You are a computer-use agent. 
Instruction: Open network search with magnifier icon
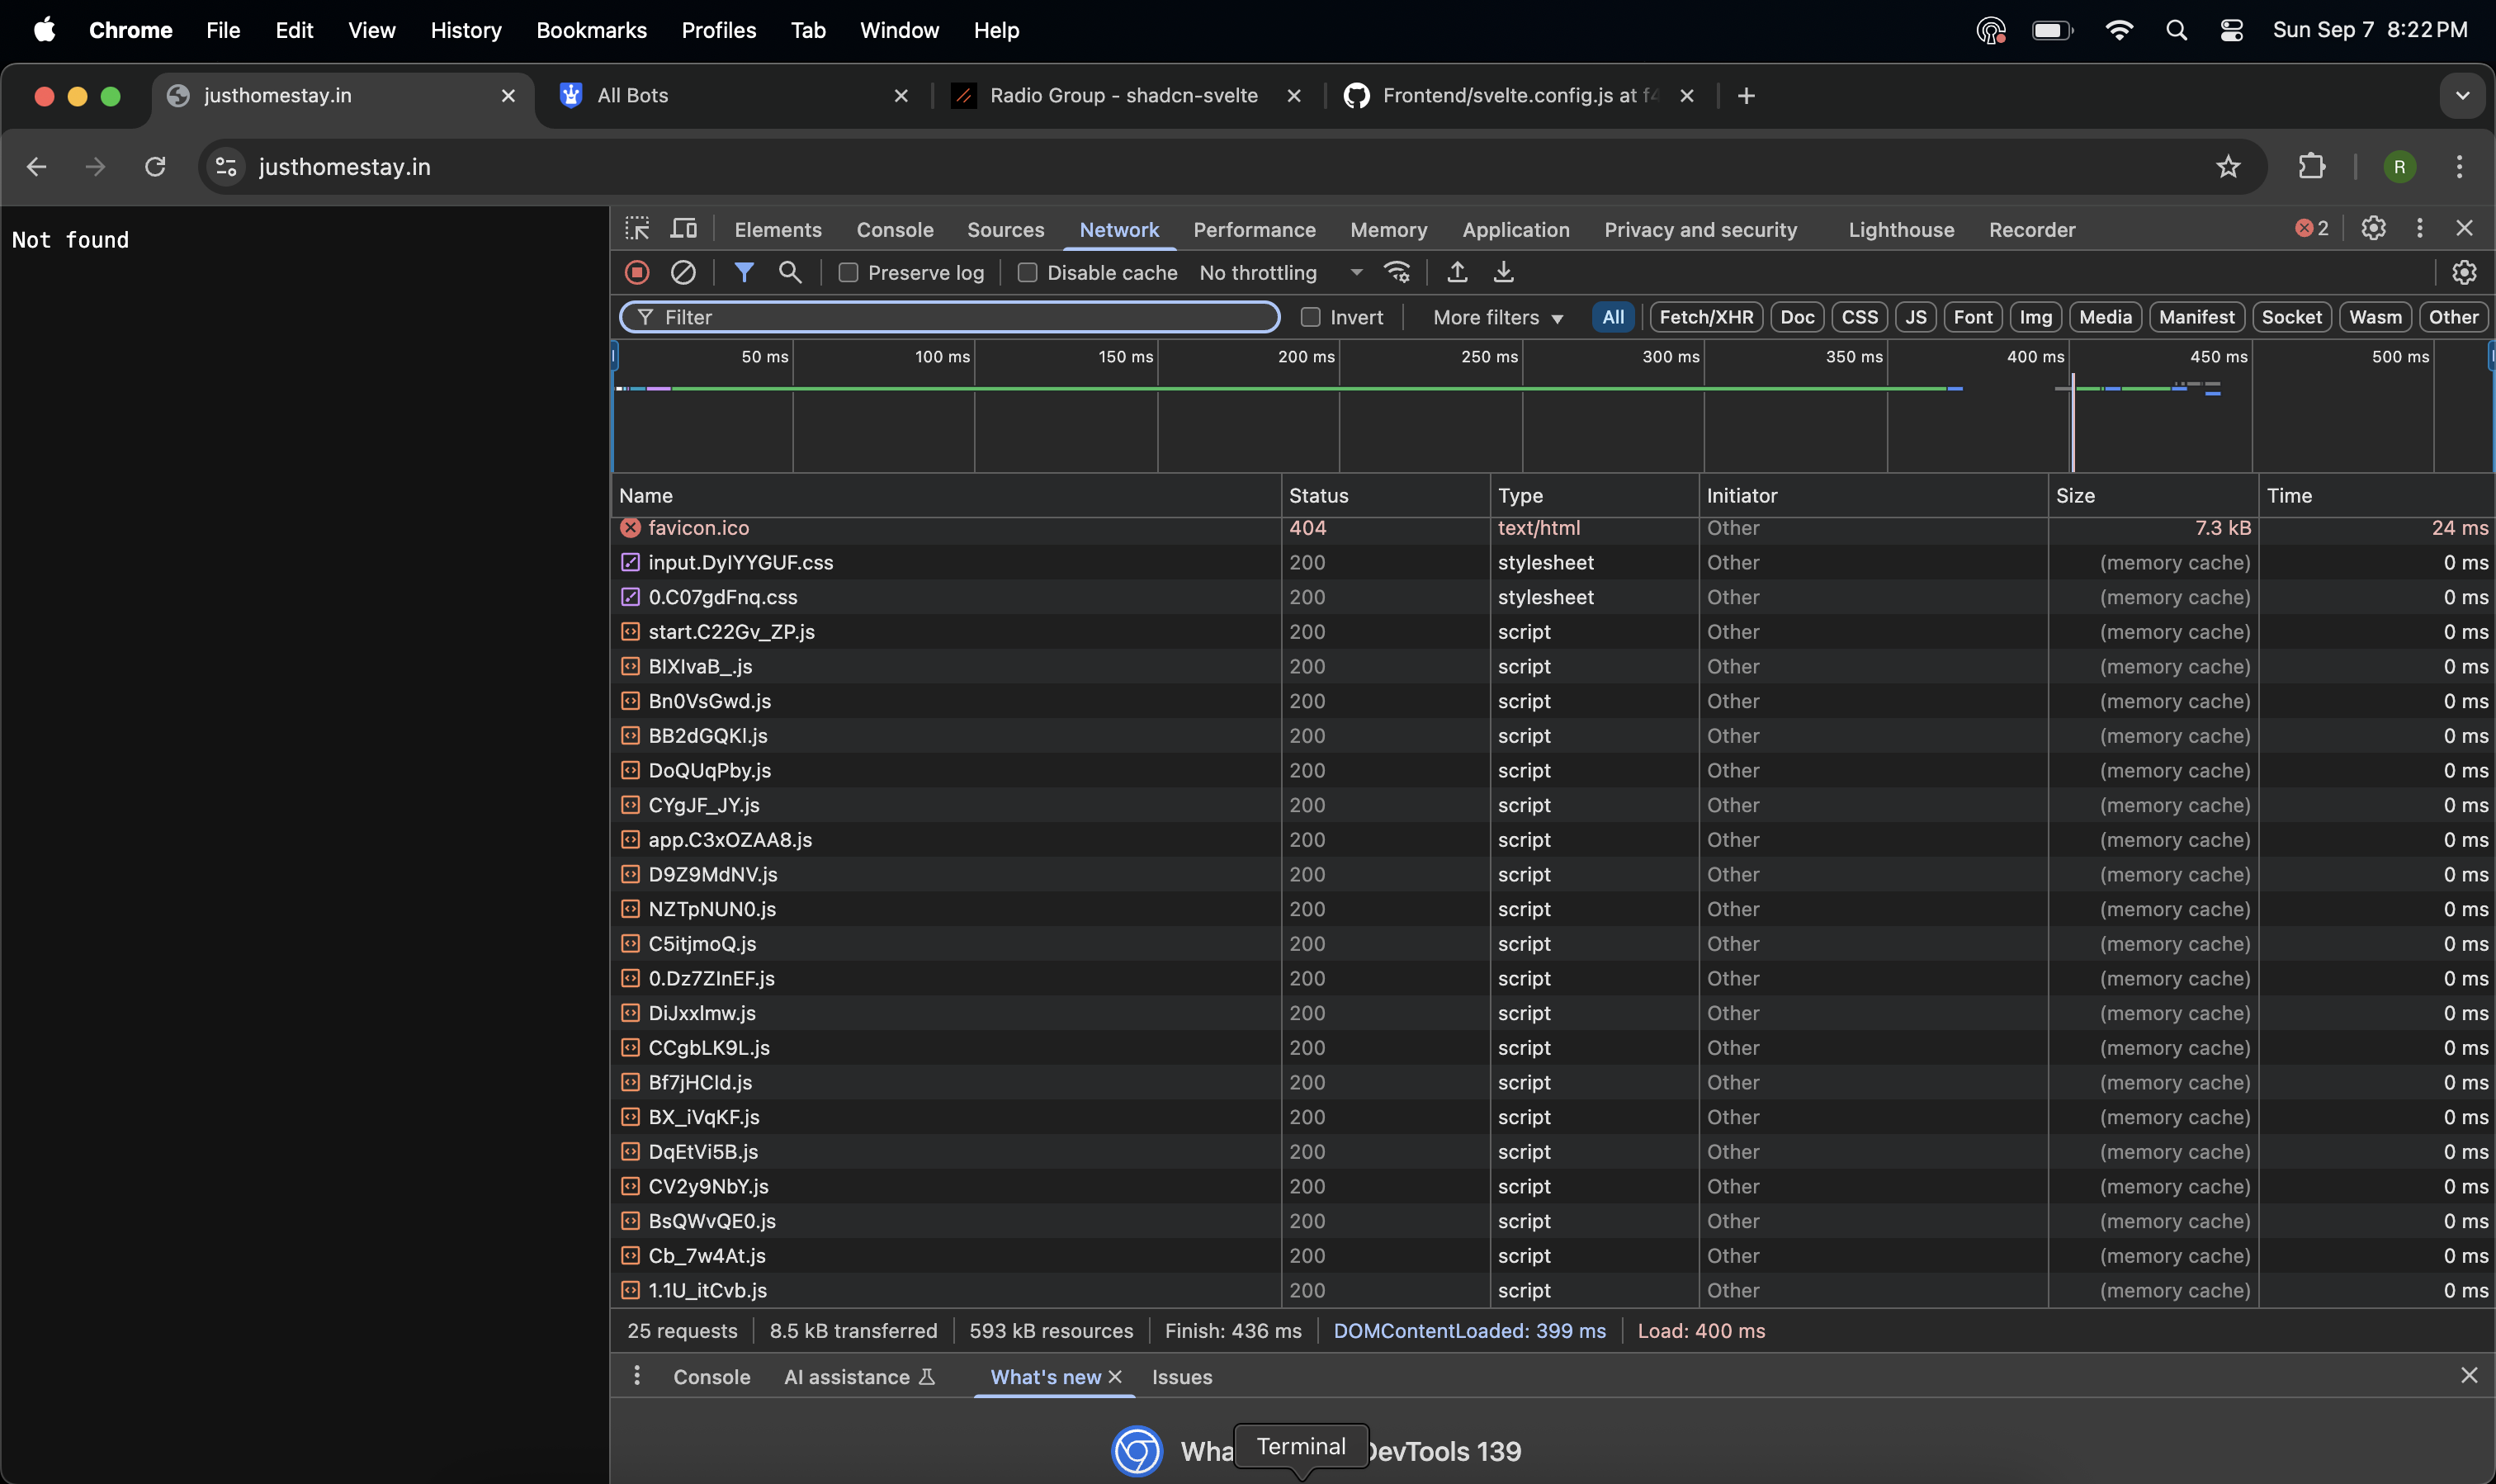tap(790, 272)
